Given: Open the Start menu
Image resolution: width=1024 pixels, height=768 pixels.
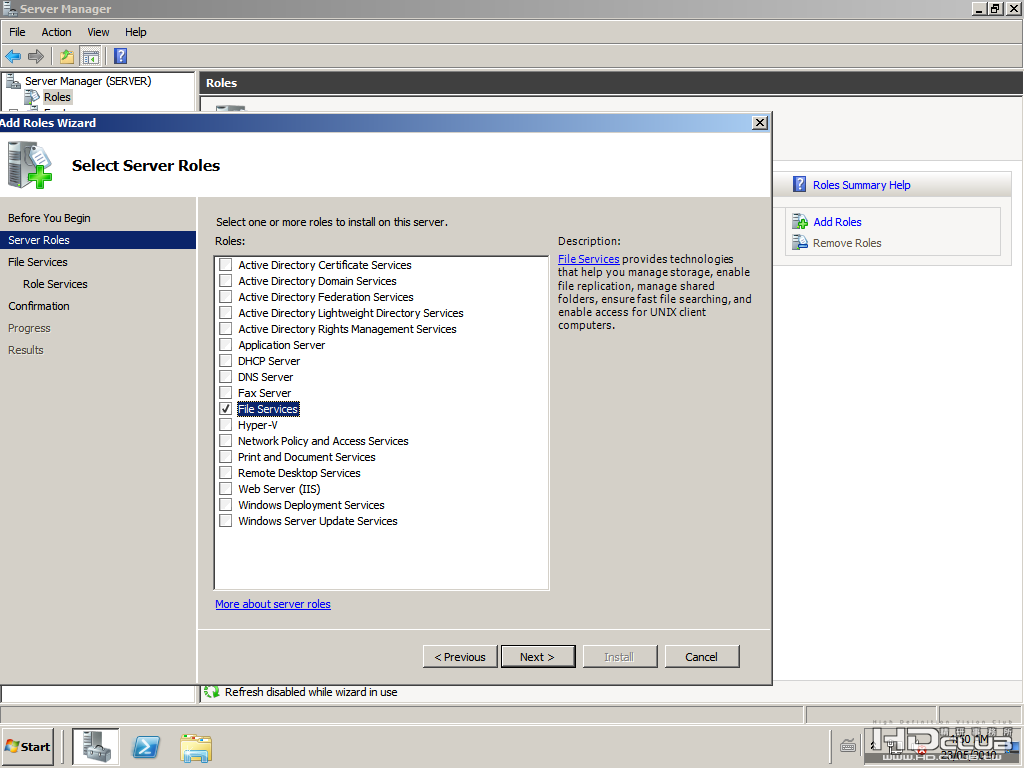Looking at the screenshot, I should click(28, 746).
